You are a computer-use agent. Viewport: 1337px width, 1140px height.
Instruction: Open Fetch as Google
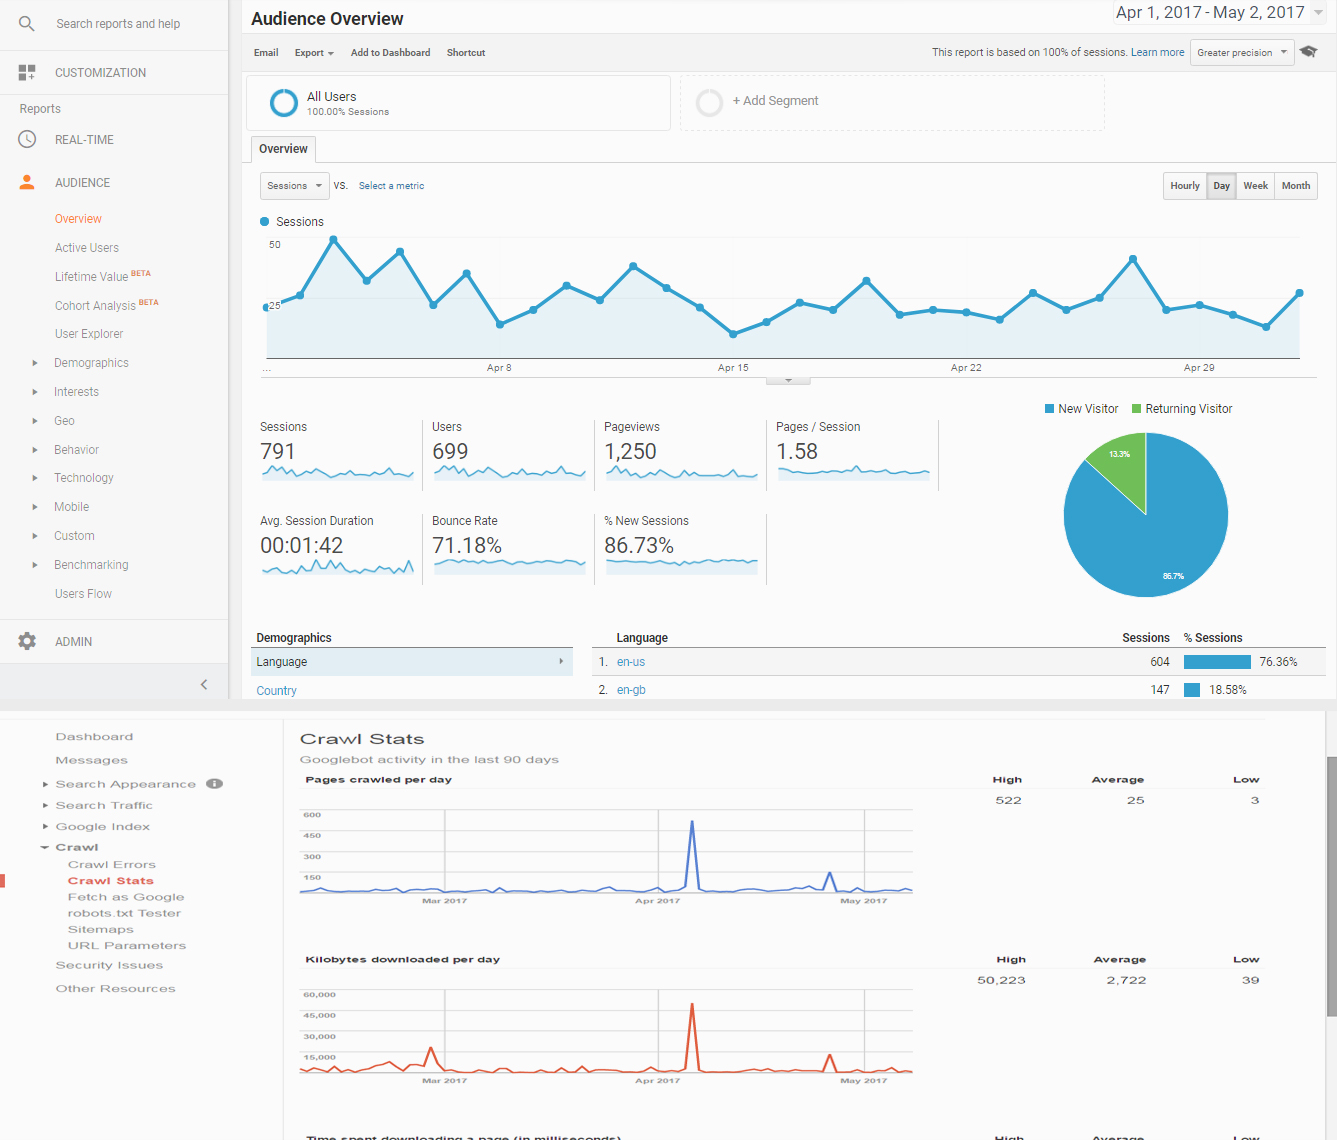pos(126,897)
